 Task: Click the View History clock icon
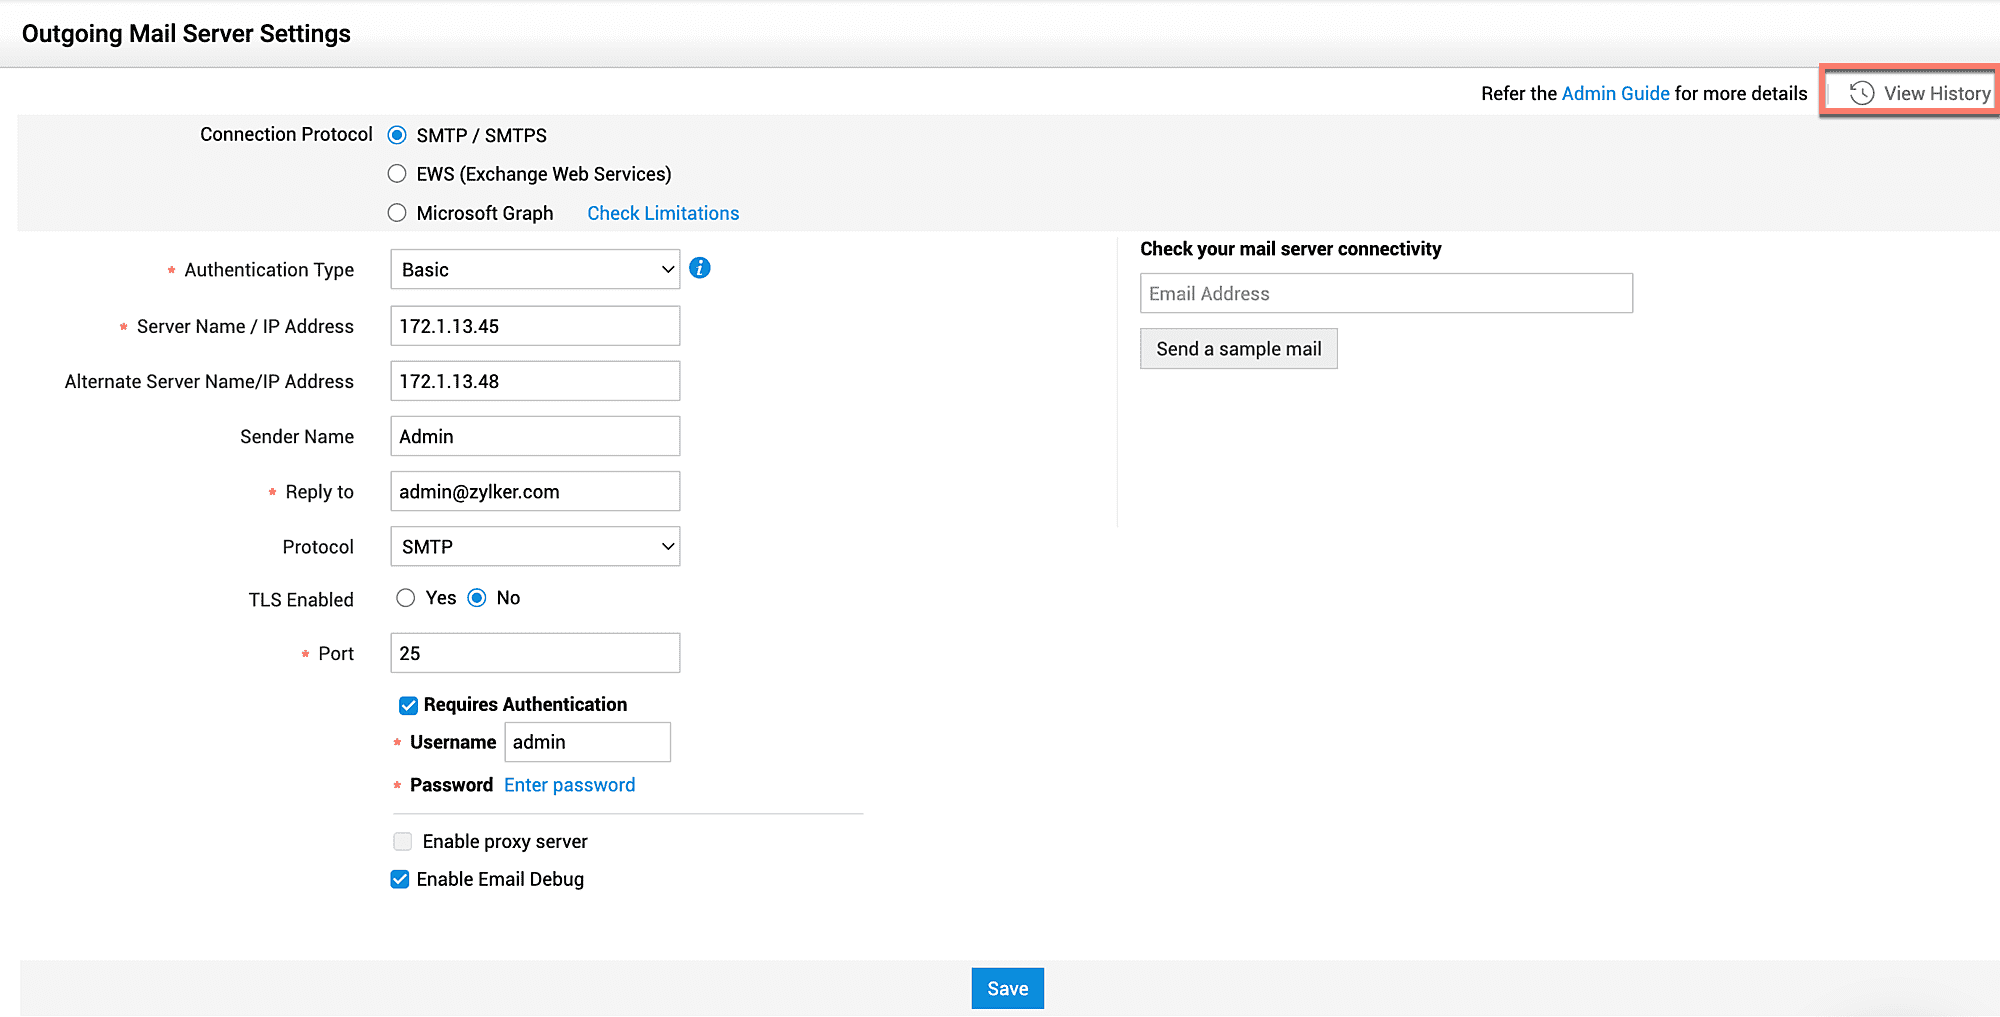point(1861,93)
